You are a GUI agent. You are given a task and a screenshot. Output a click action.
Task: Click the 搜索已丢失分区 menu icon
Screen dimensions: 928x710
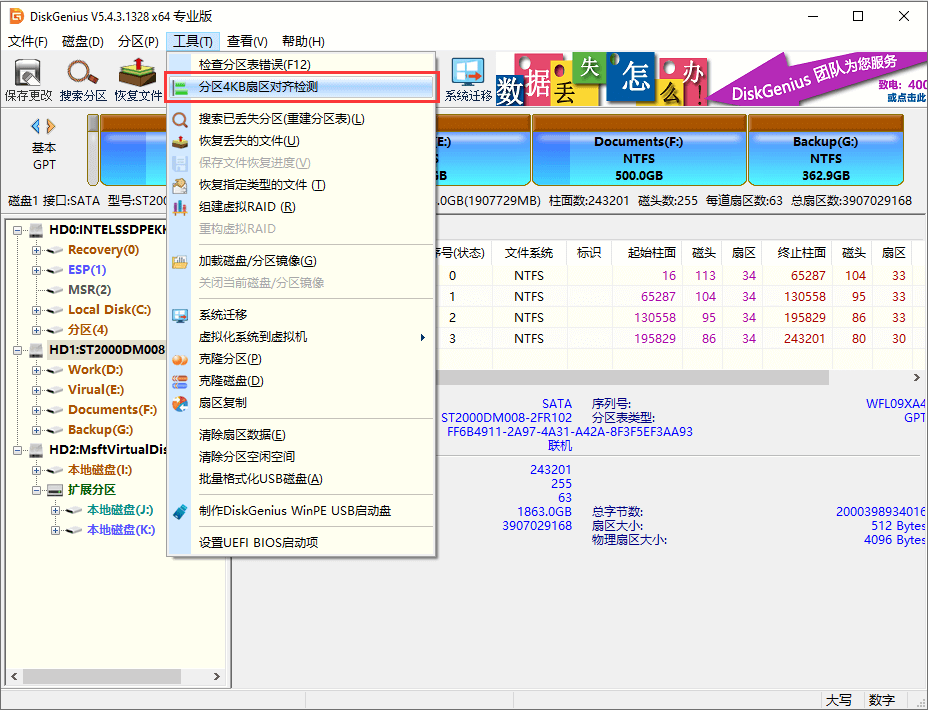coord(180,120)
